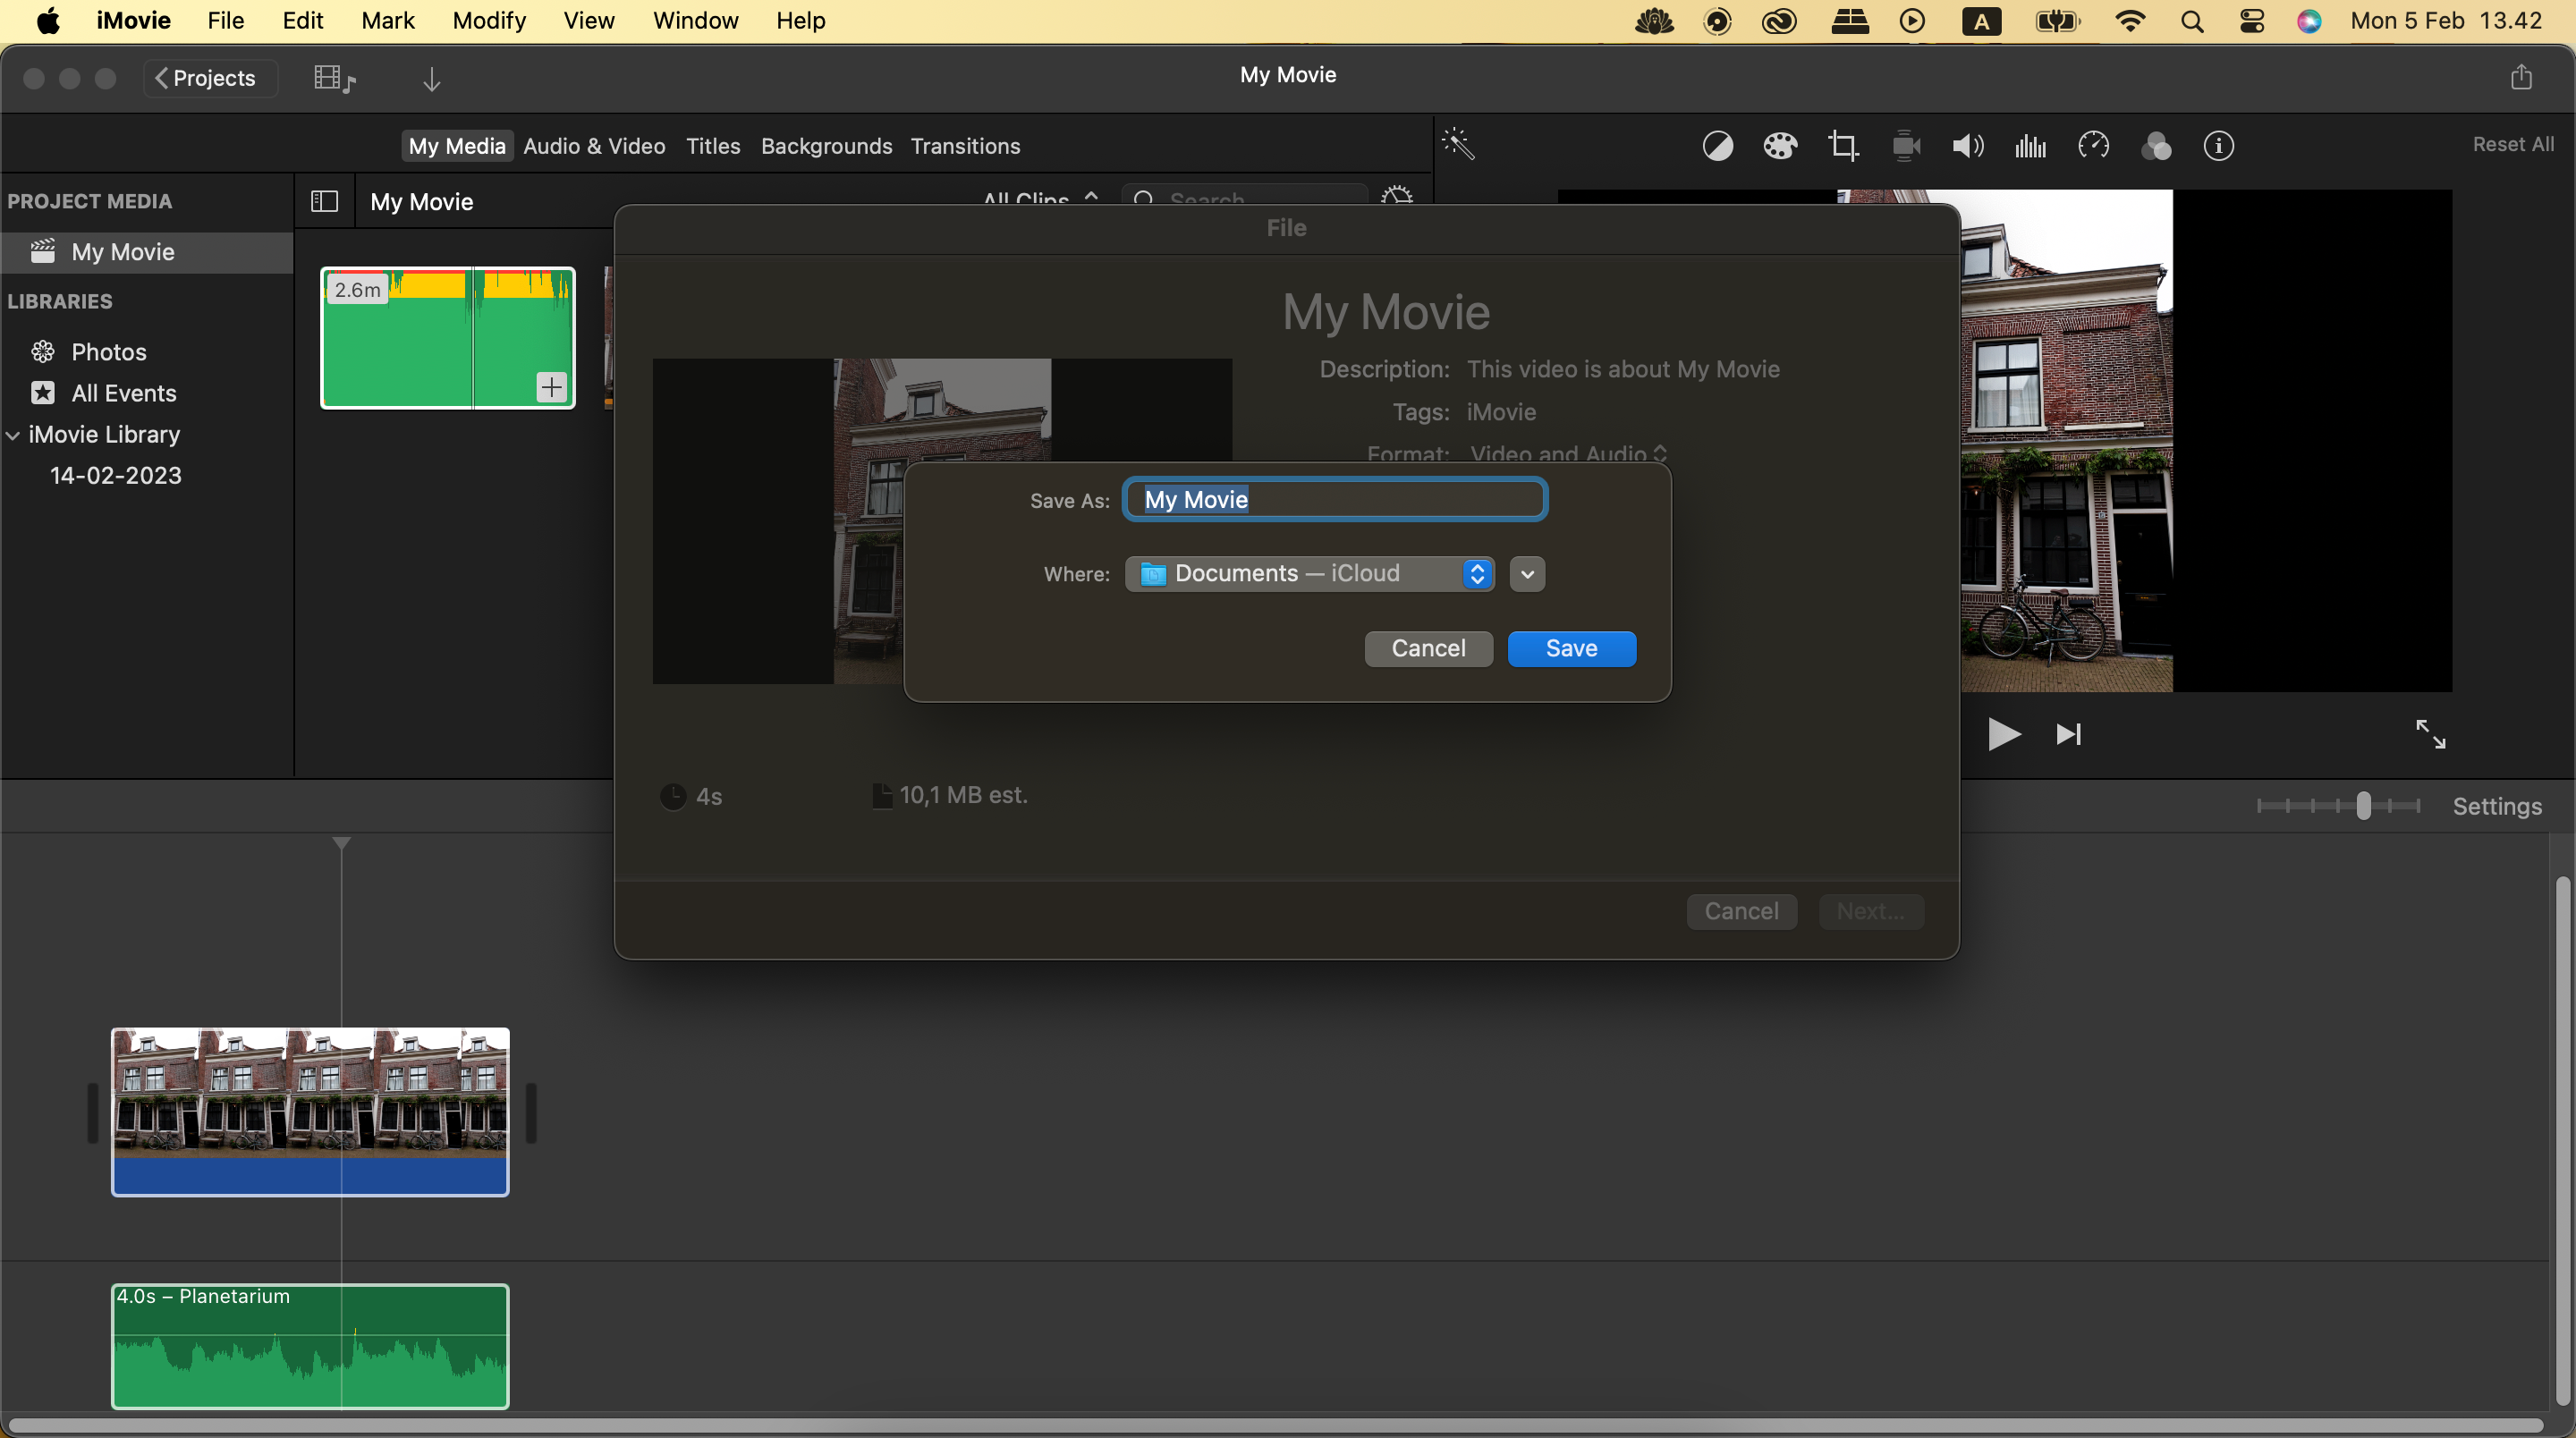Click the Share icon in the toolbar

coord(2522,77)
